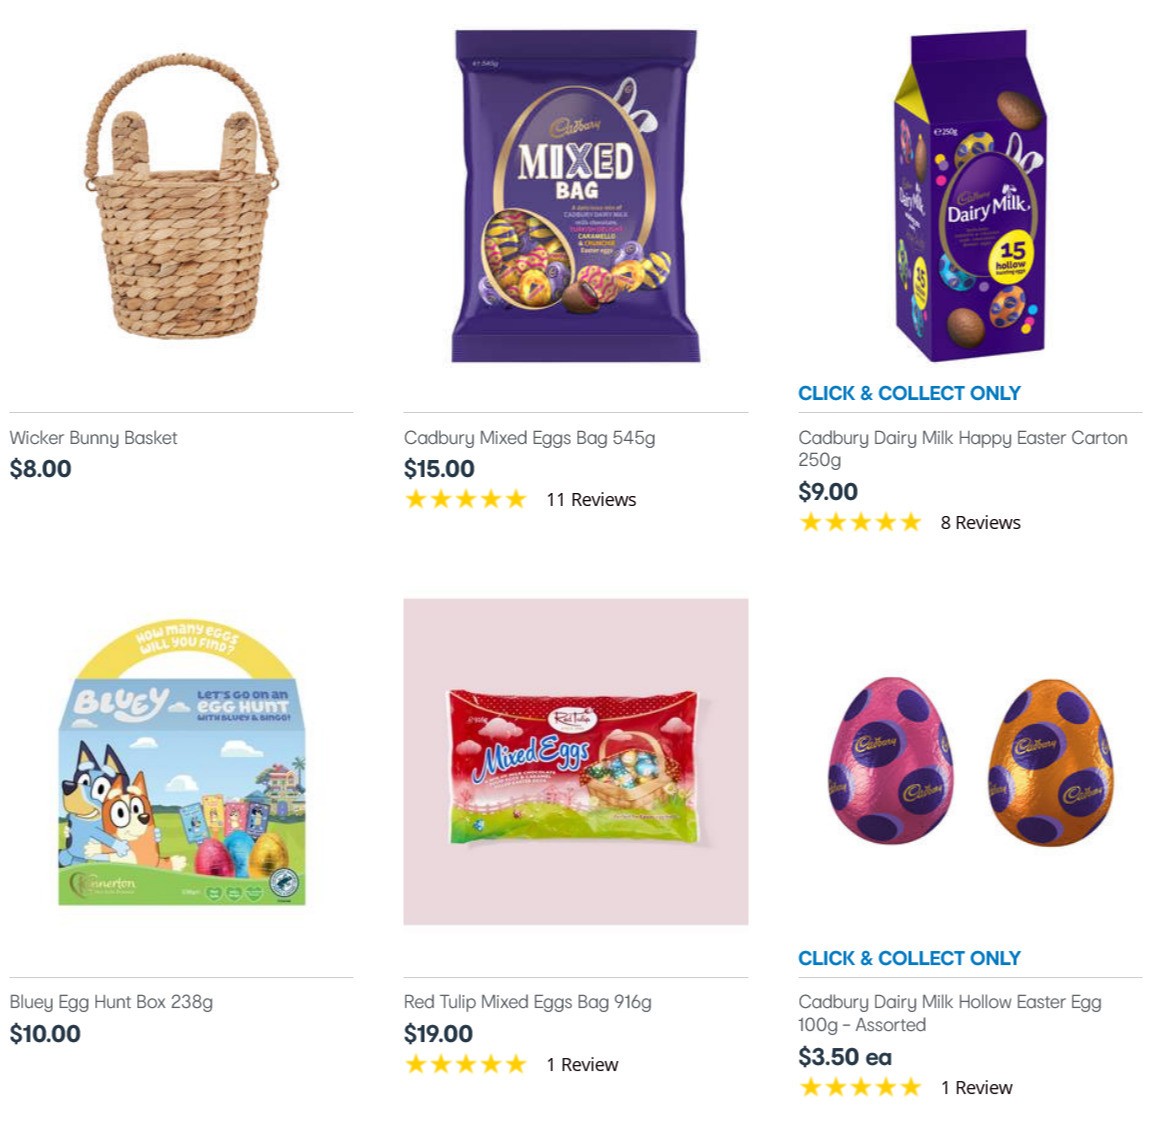Click the last star for Red Tulip rating

(x=516, y=1064)
